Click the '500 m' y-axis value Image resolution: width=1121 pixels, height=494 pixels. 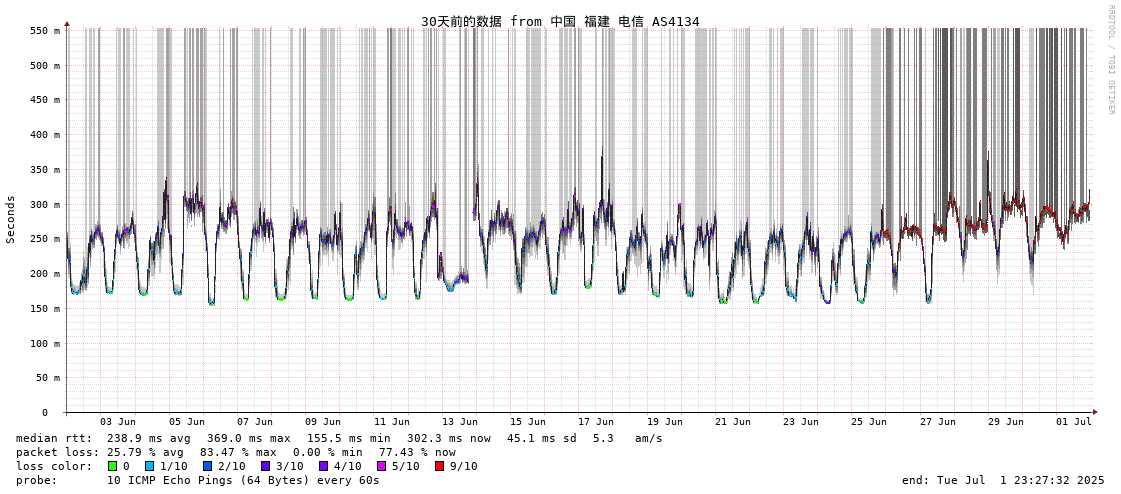click(x=45, y=66)
